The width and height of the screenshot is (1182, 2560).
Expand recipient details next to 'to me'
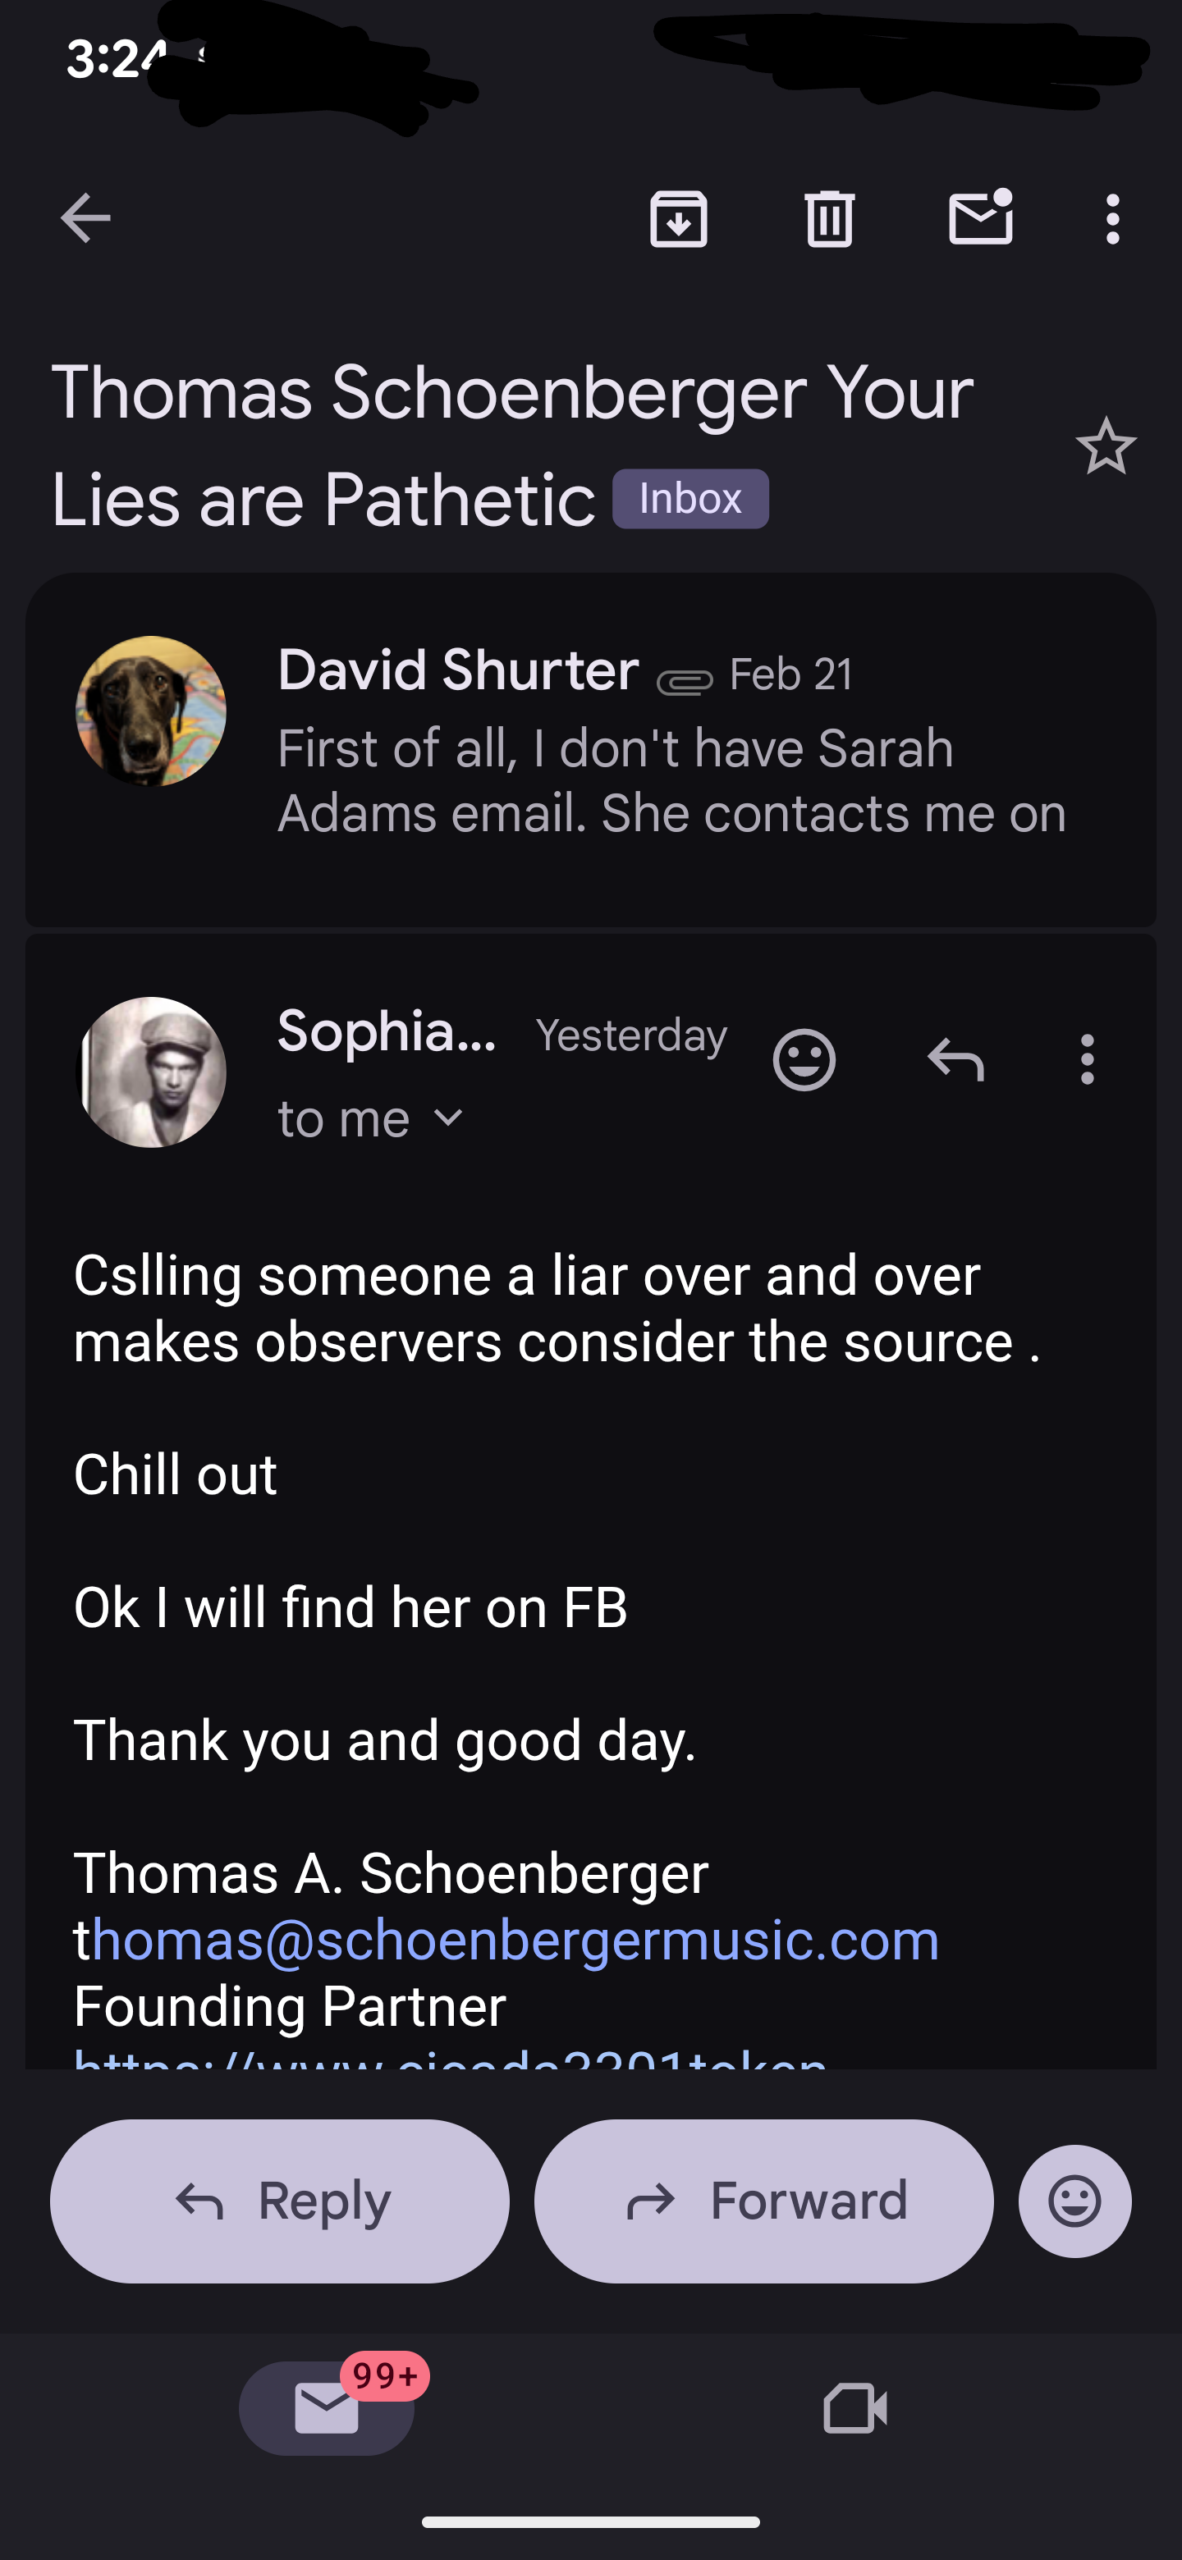[x=449, y=1118]
